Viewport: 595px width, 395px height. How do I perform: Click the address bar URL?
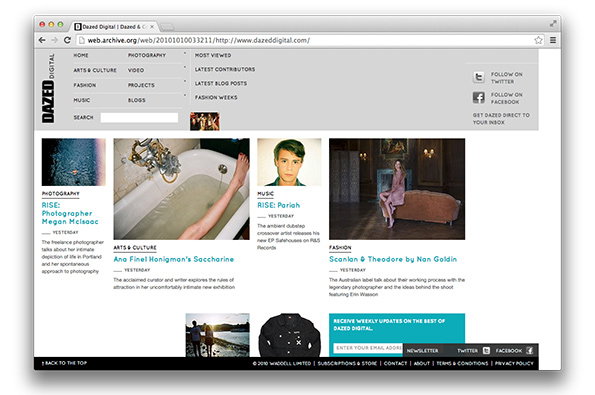pos(198,40)
